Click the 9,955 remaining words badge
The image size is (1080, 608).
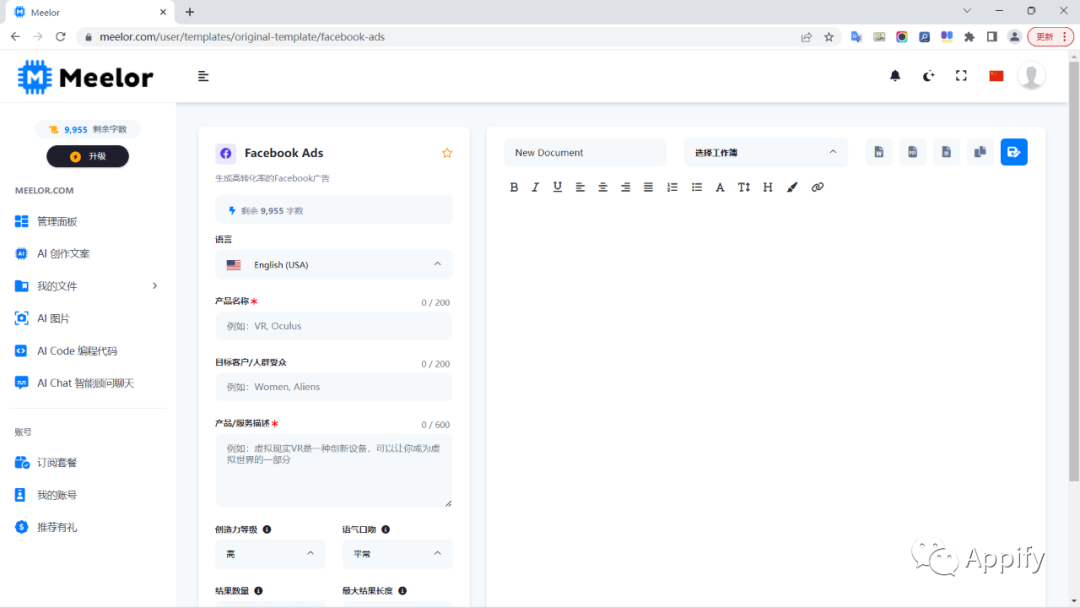pyautogui.click(x=87, y=129)
